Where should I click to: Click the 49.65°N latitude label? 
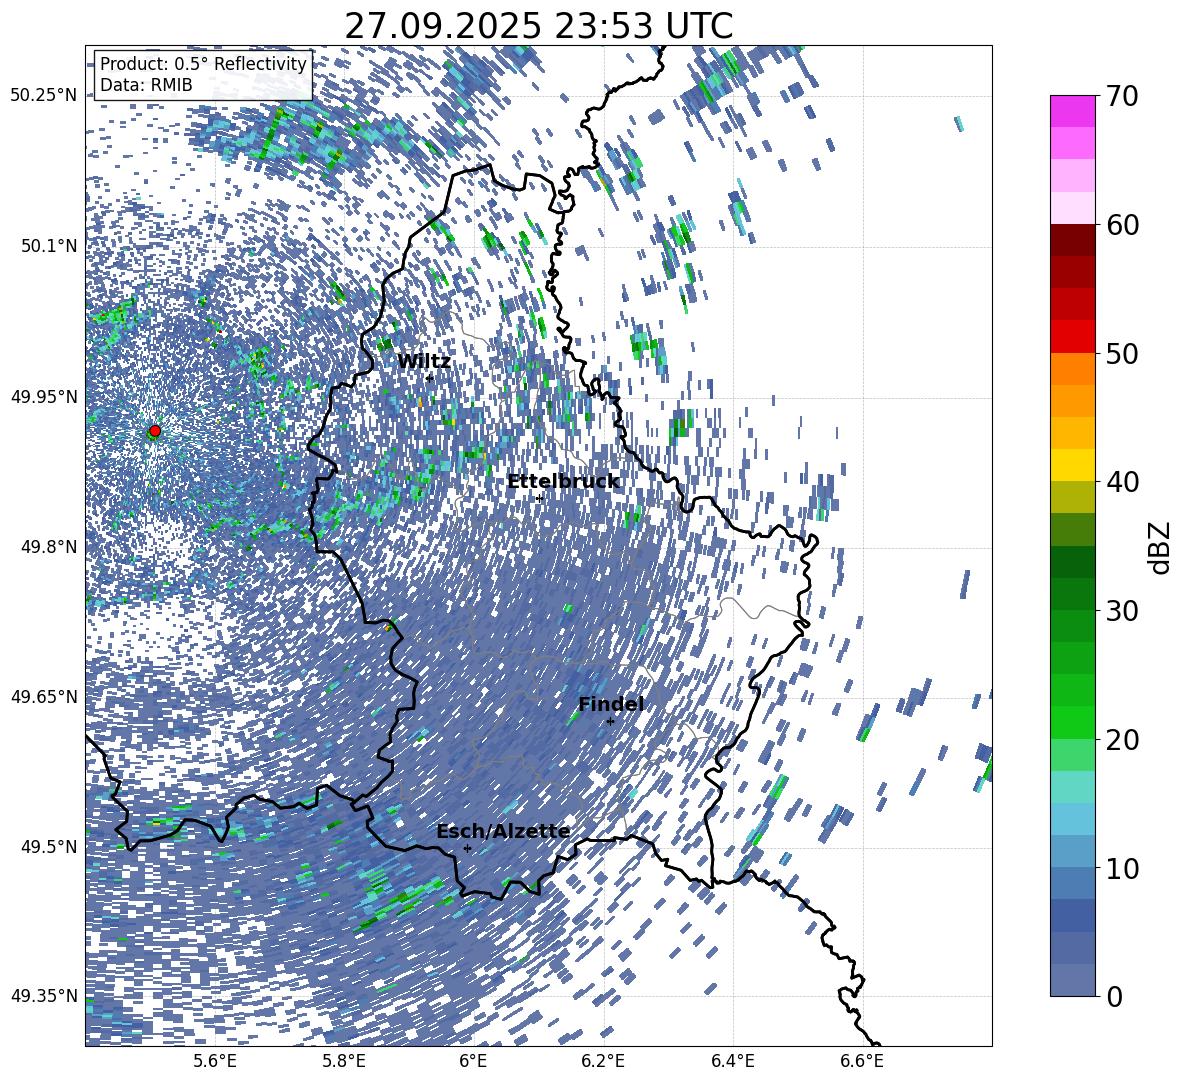tap(44, 696)
